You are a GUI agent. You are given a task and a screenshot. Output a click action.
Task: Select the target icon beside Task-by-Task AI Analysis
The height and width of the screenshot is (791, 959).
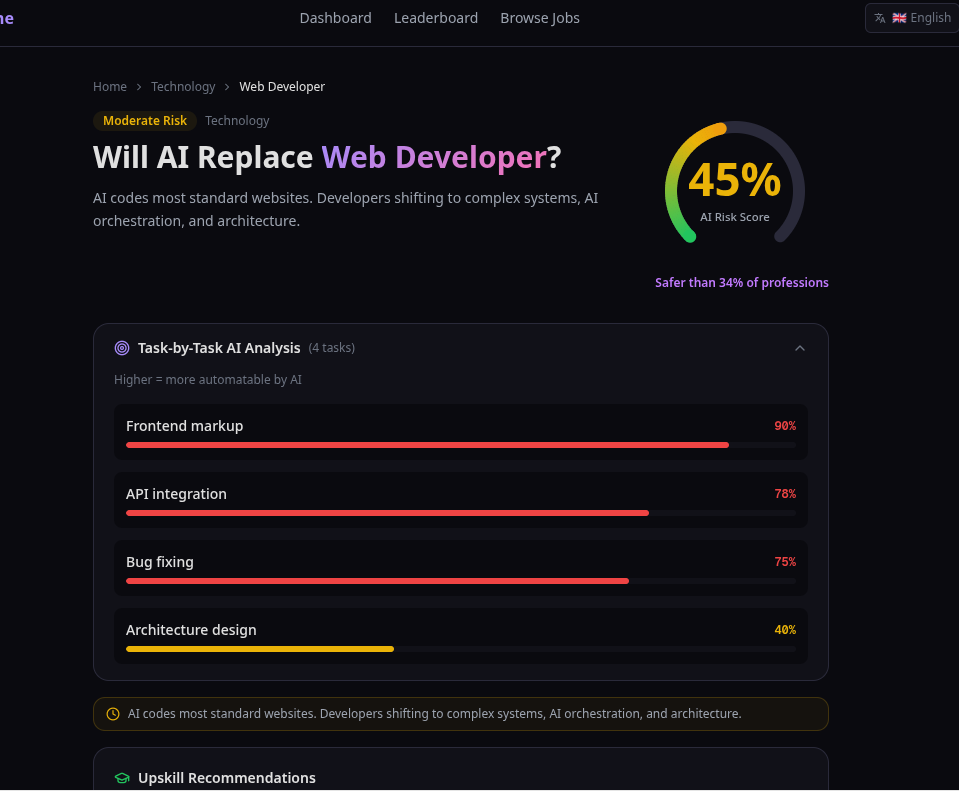click(122, 347)
